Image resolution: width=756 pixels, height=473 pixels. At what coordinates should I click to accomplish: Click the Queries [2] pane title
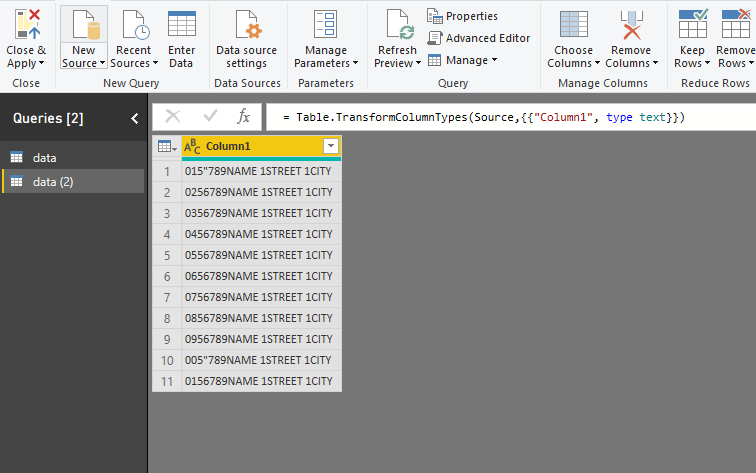[48, 118]
